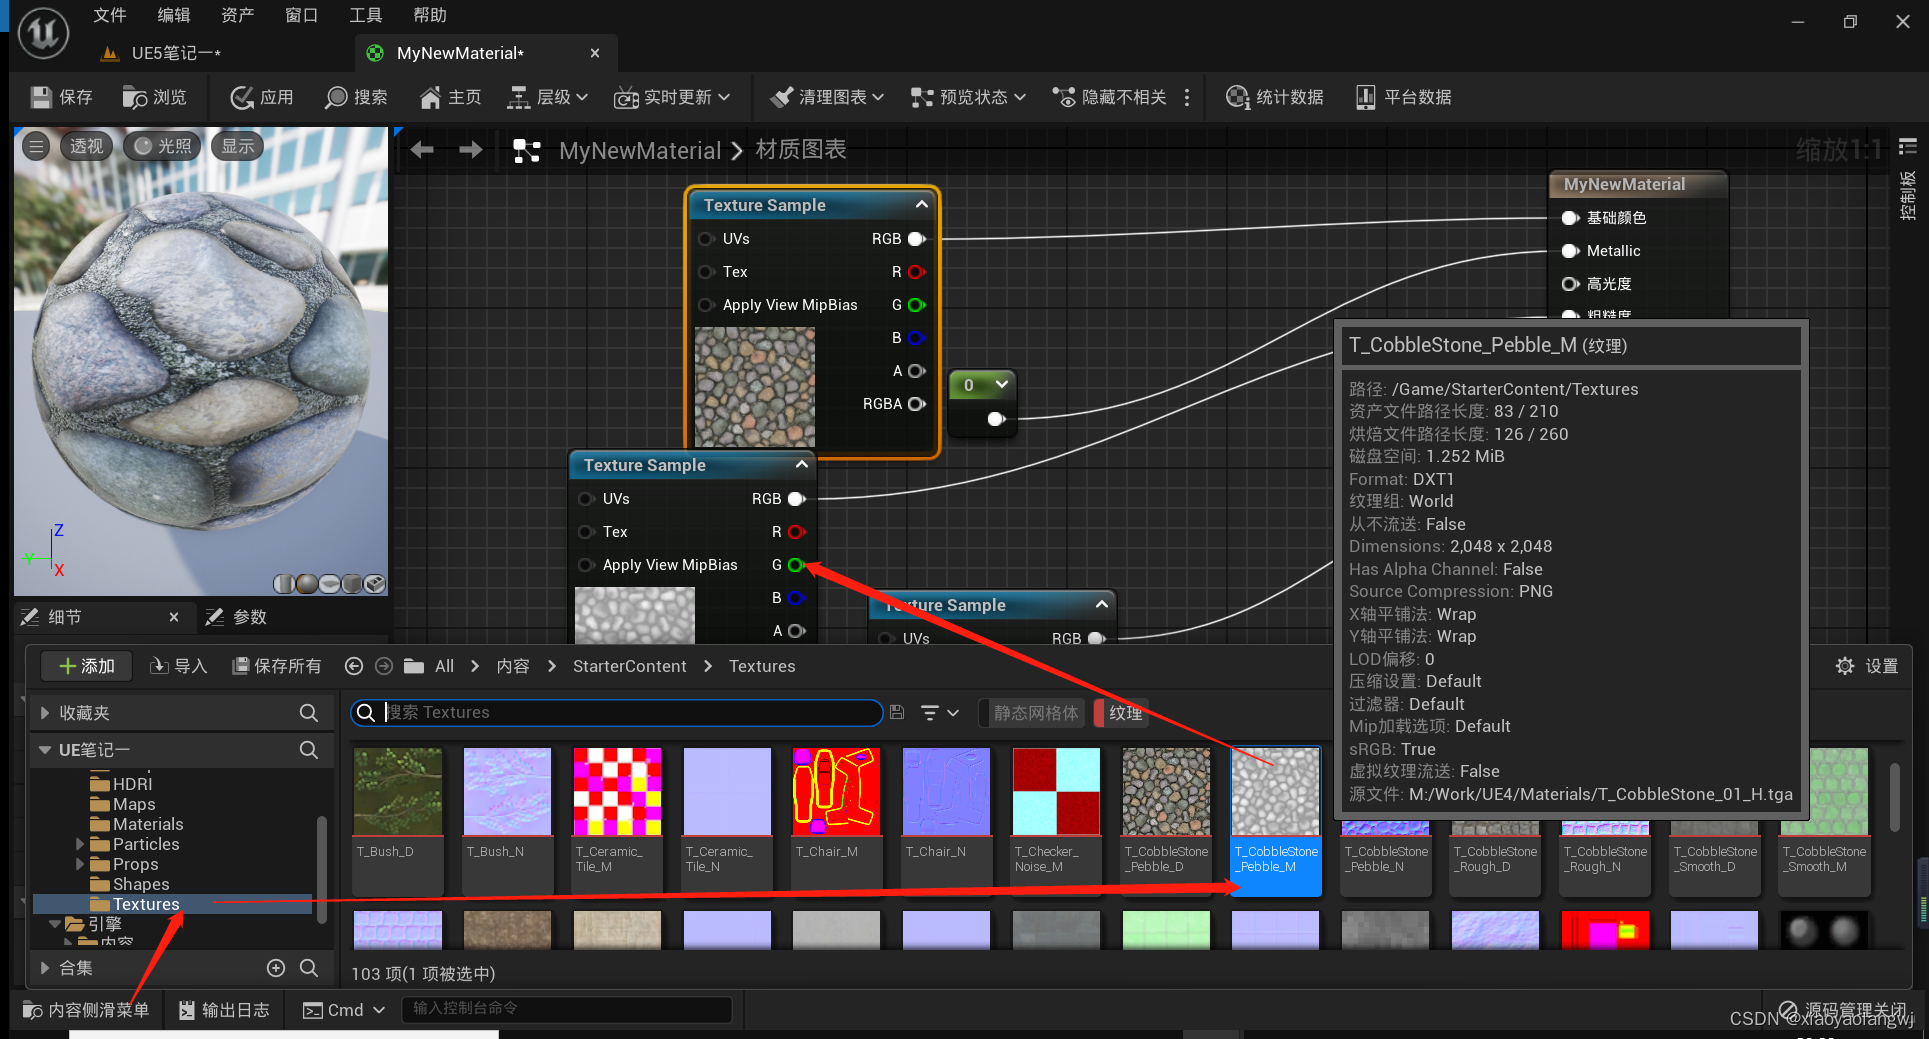Click 保存所有 save all button

pyautogui.click(x=276, y=666)
